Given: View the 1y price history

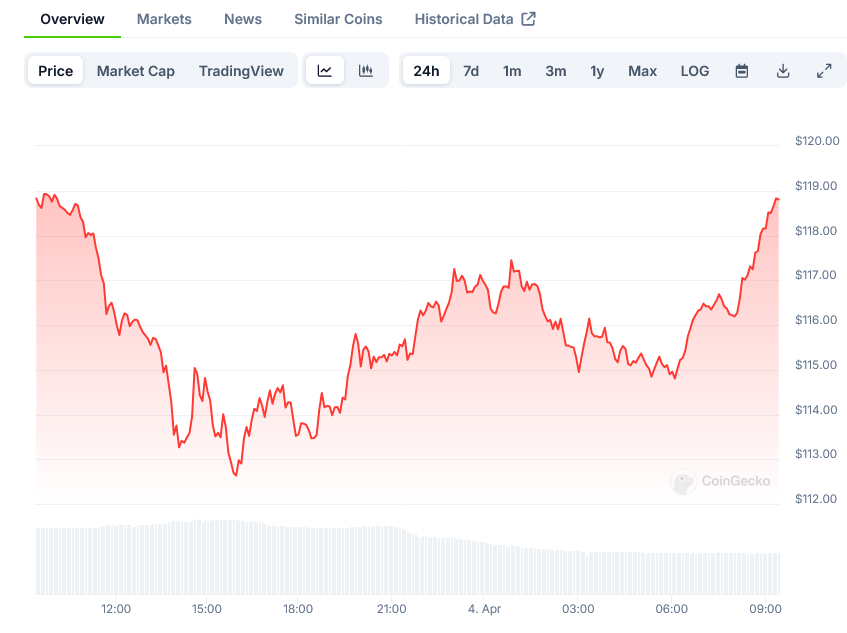Looking at the screenshot, I should (x=597, y=70).
